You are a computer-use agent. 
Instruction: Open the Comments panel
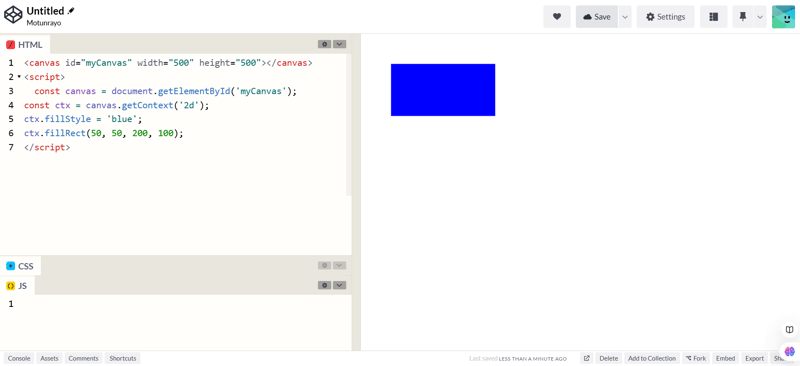tap(84, 358)
